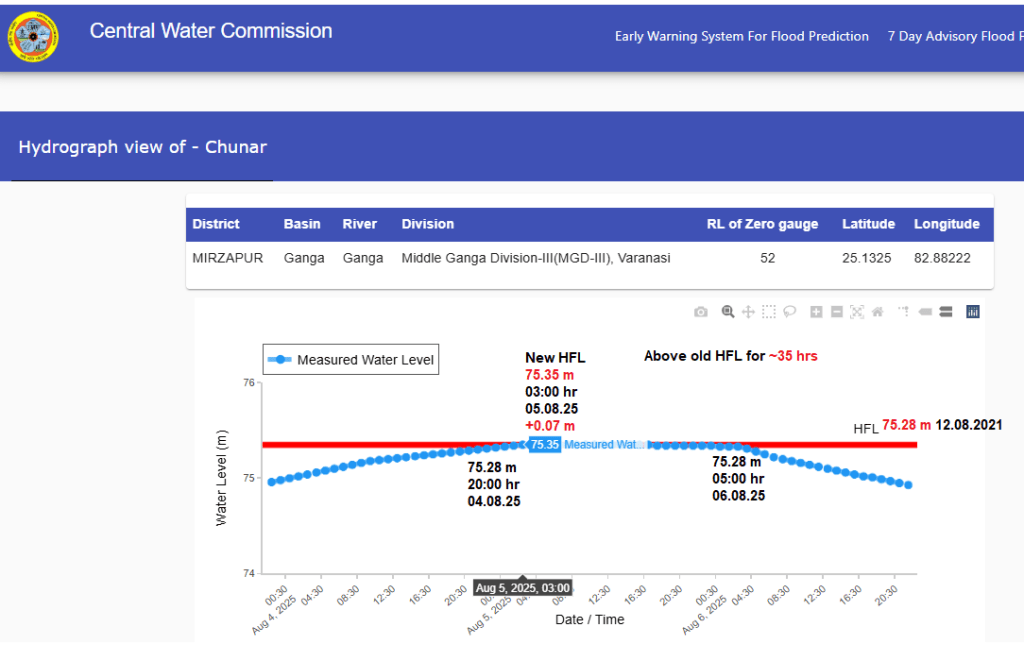Toggle spike lines on chart

tap(904, 312)
